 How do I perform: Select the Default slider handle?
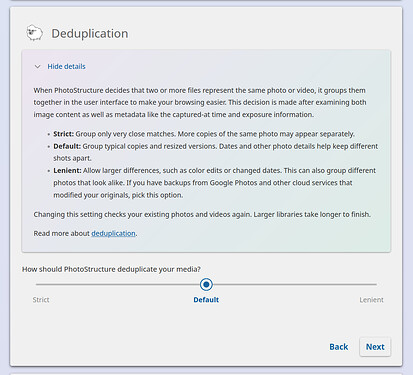(206, 284)
